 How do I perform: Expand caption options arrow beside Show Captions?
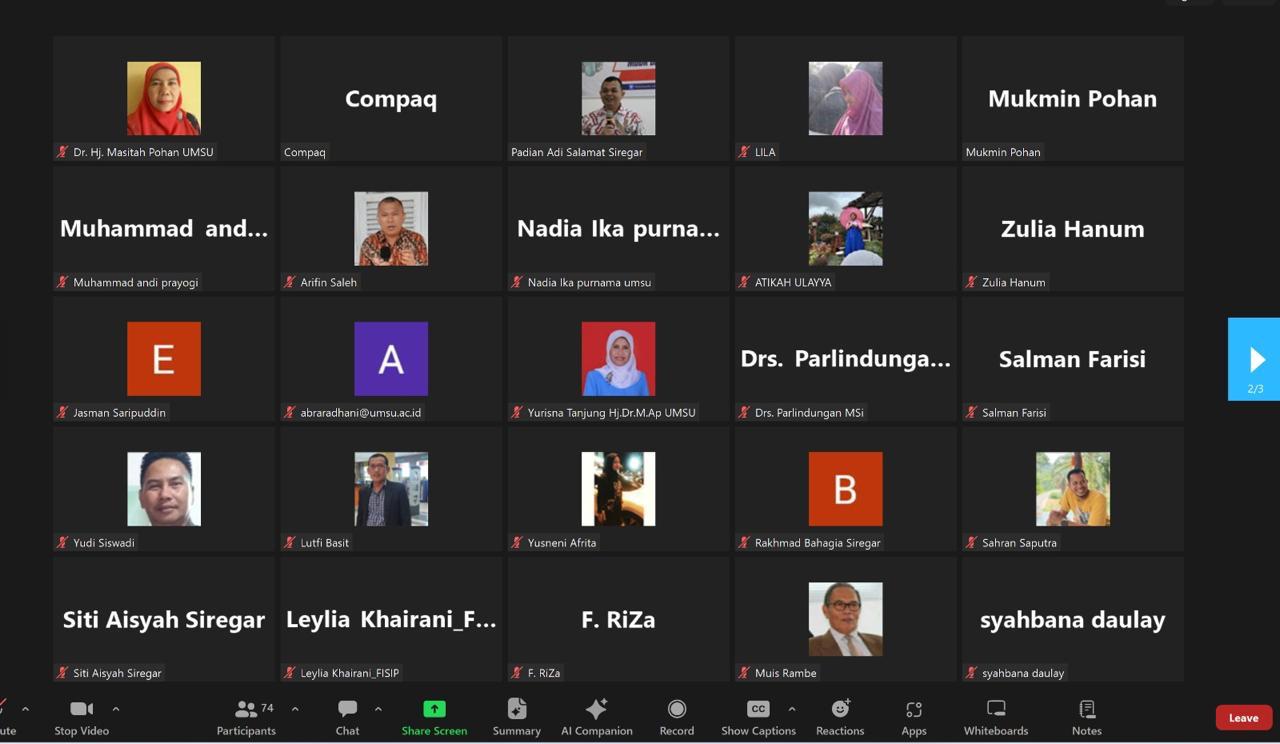[792, 709]
